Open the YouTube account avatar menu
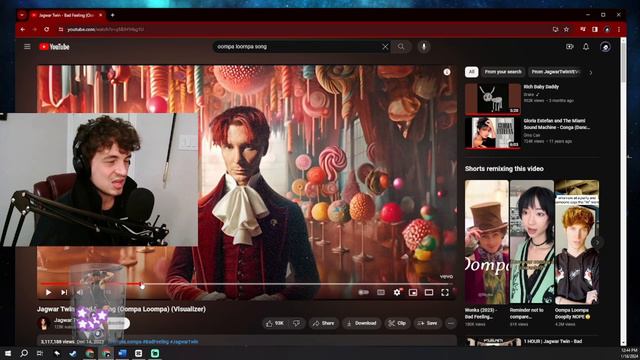 [605, 47]
